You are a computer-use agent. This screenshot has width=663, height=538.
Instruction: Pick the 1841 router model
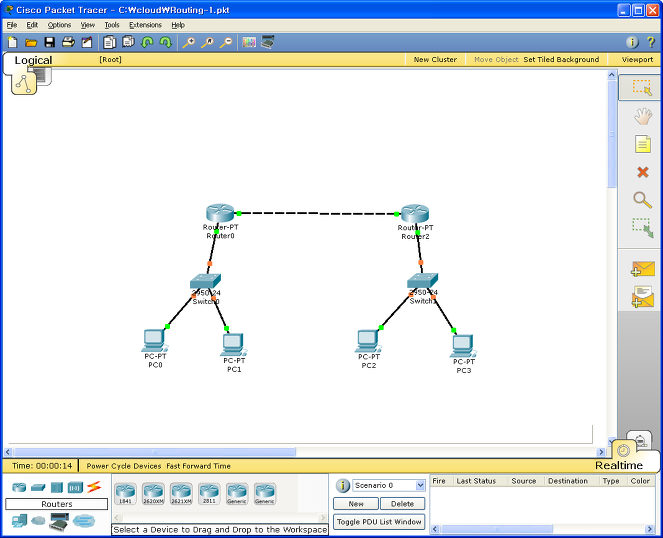click(125, 494)
